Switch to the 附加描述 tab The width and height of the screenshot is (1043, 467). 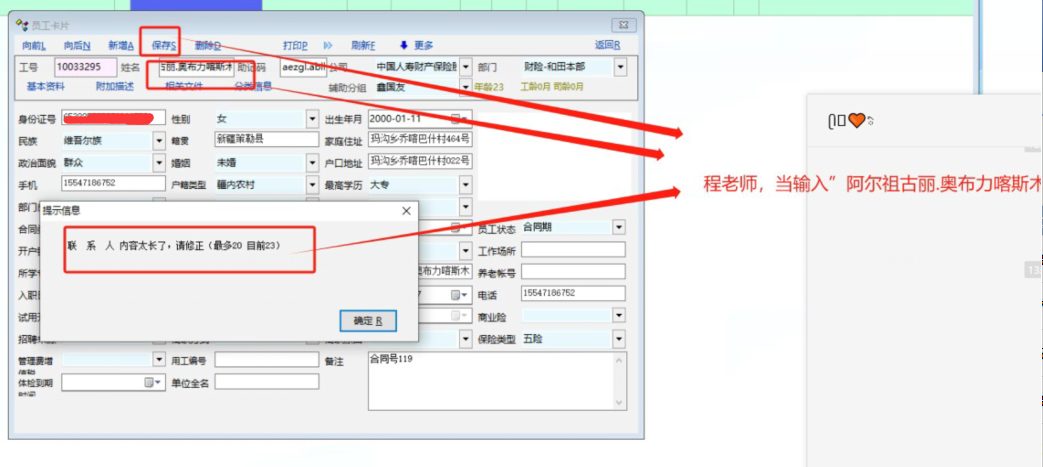tap(114, 87)
